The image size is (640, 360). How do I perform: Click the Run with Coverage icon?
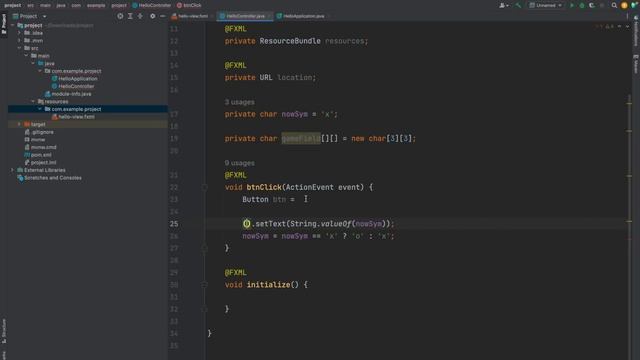point(591,5)
